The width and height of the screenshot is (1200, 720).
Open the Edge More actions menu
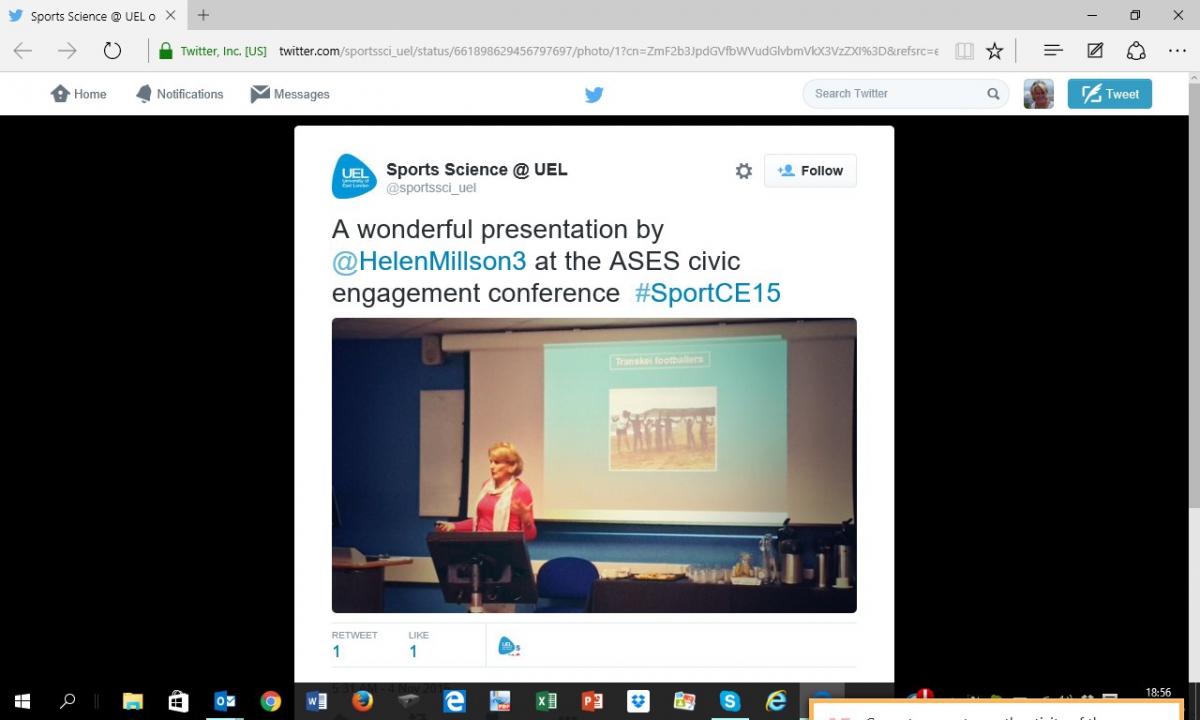click(1177, 51)
